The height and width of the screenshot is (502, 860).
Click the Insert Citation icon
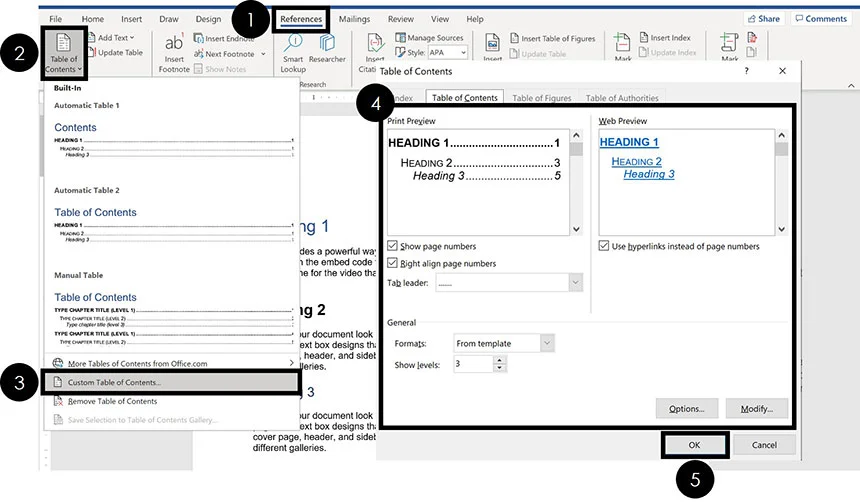(x=375, y=43)
